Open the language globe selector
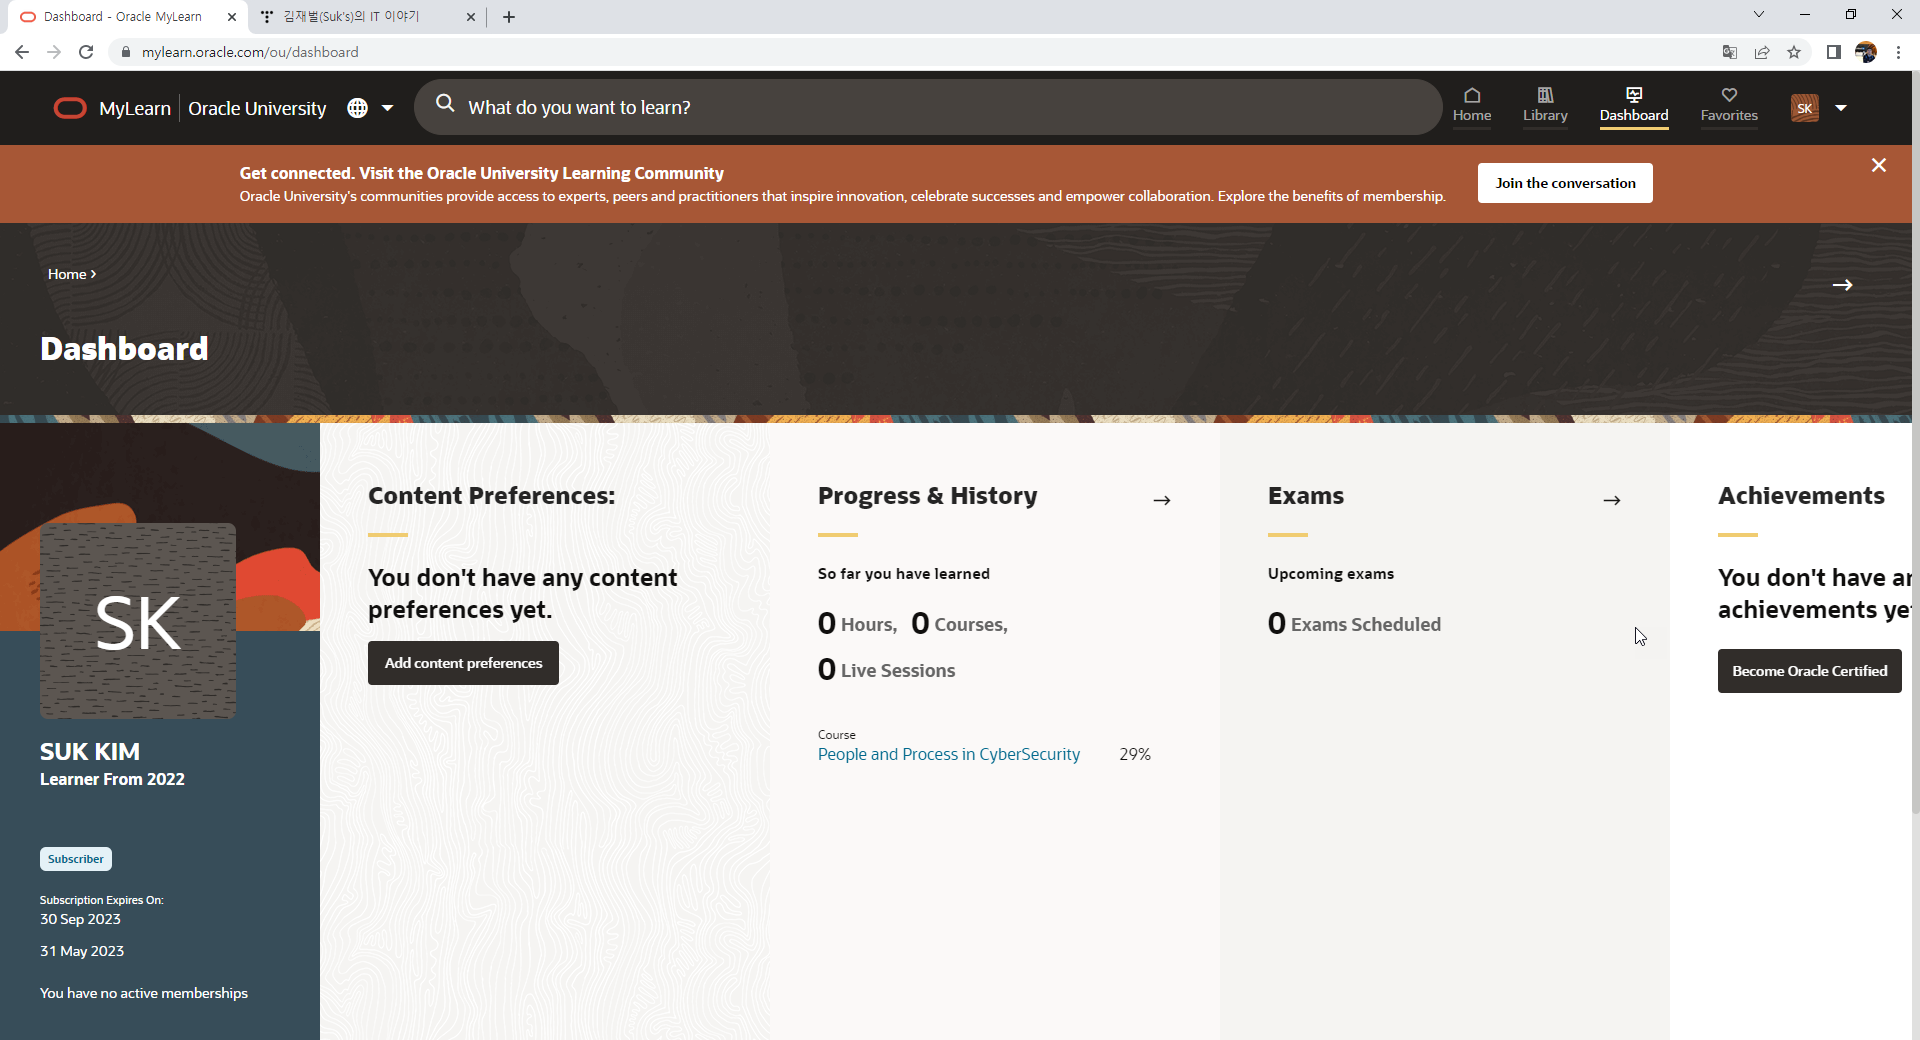1920x1040 pixels. click(357, 108)
